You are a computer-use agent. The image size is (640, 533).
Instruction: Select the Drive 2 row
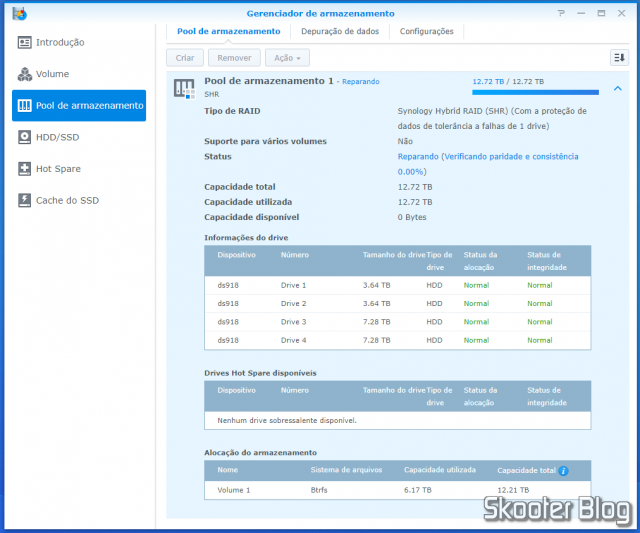(398, 304)
